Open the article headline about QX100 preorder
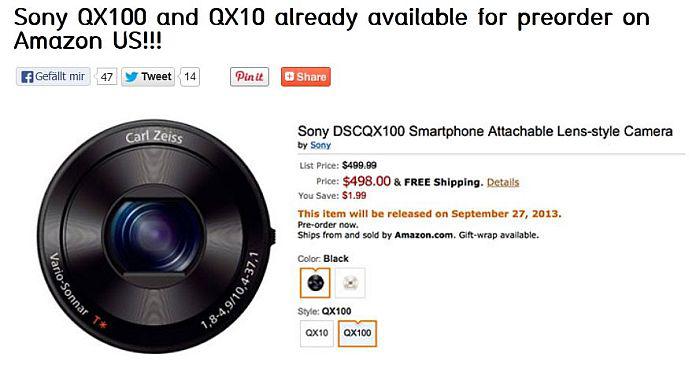Viewport: 700px width, 365px height. [x=331, y=29]
